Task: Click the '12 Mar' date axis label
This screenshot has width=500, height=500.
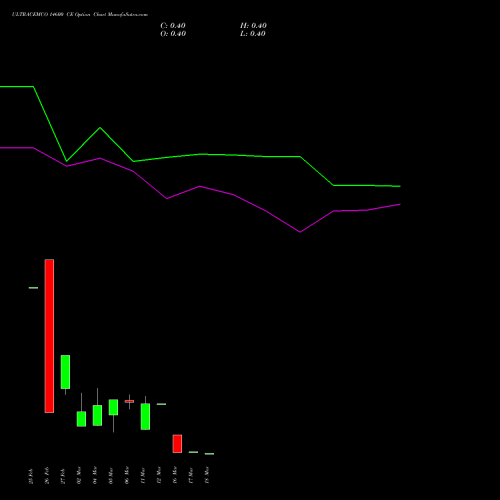Action: click(159, 475)
